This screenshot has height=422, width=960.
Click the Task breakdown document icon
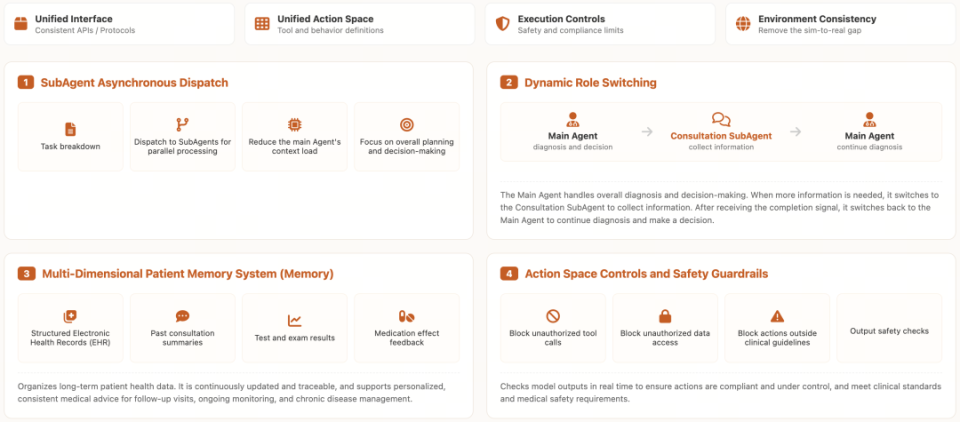(70, 129)
